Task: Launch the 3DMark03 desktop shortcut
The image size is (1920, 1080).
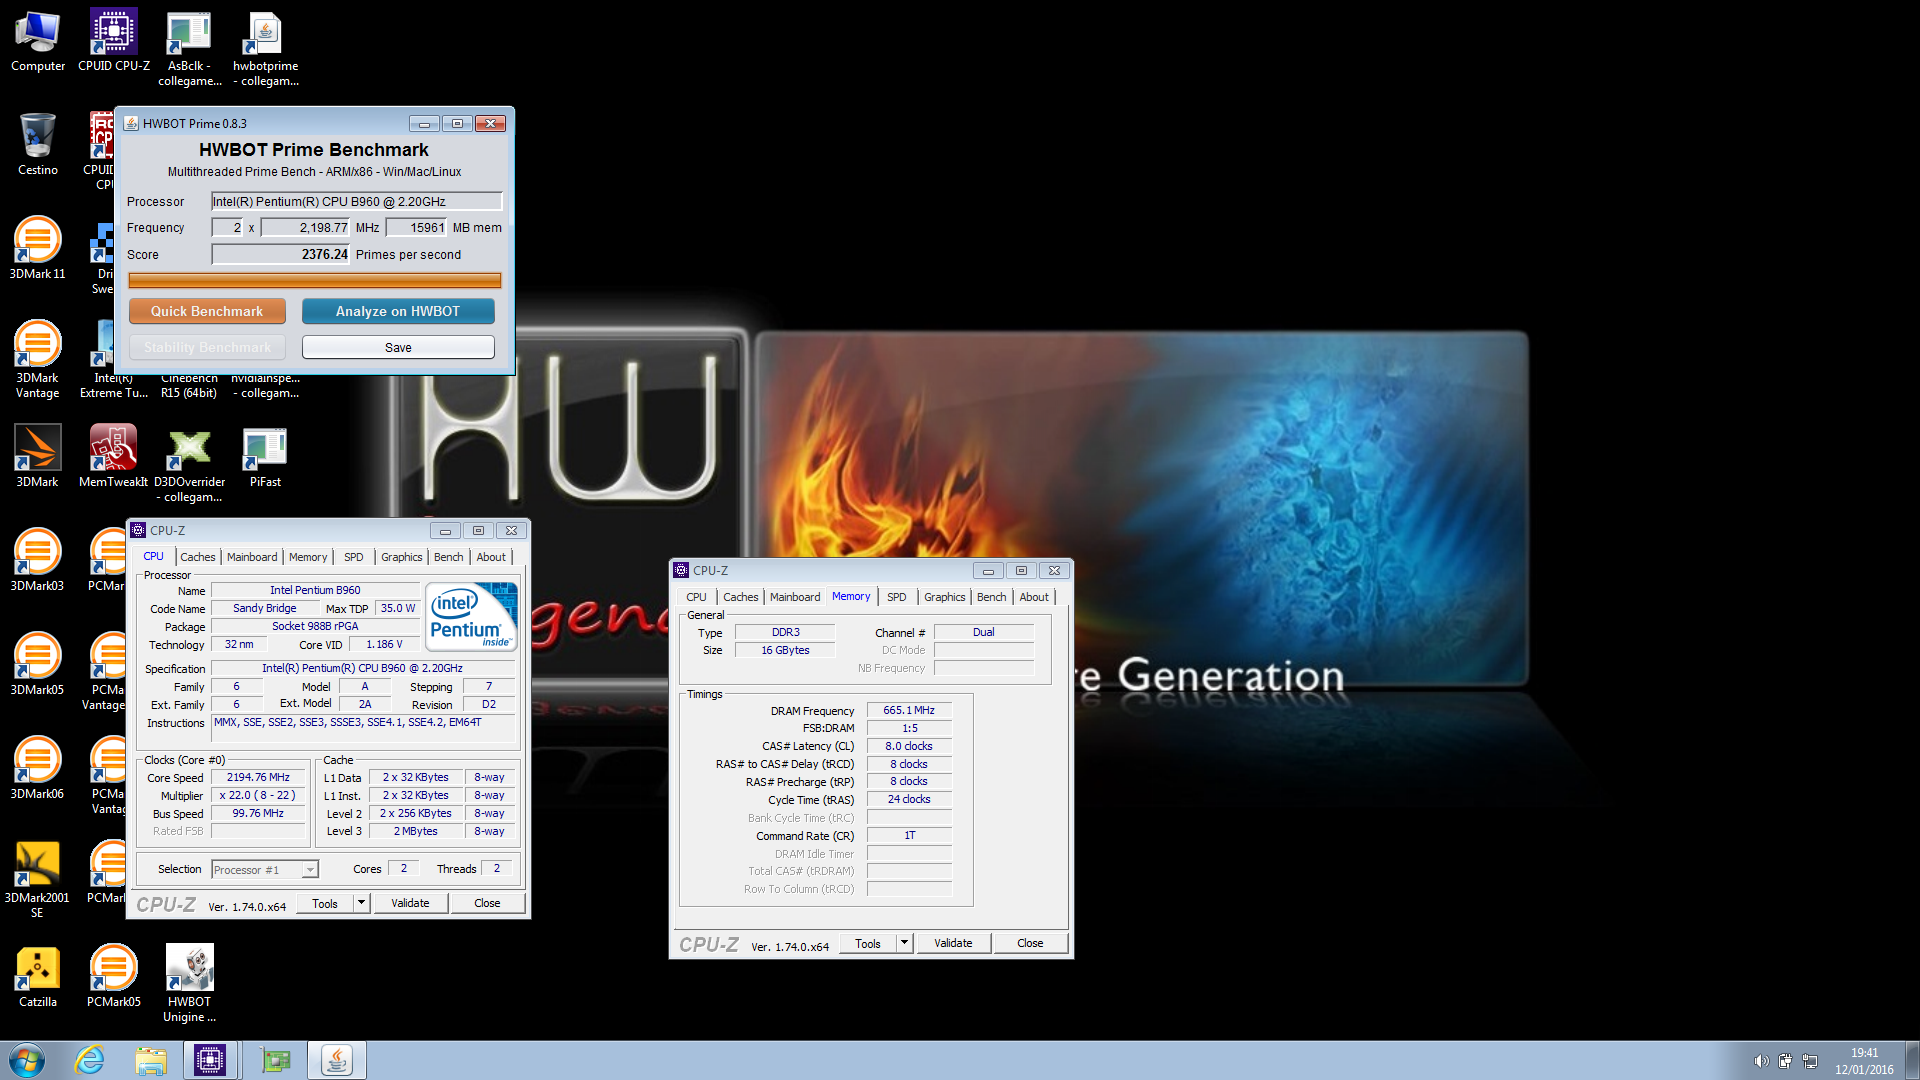Action: [x=38, y=560]
